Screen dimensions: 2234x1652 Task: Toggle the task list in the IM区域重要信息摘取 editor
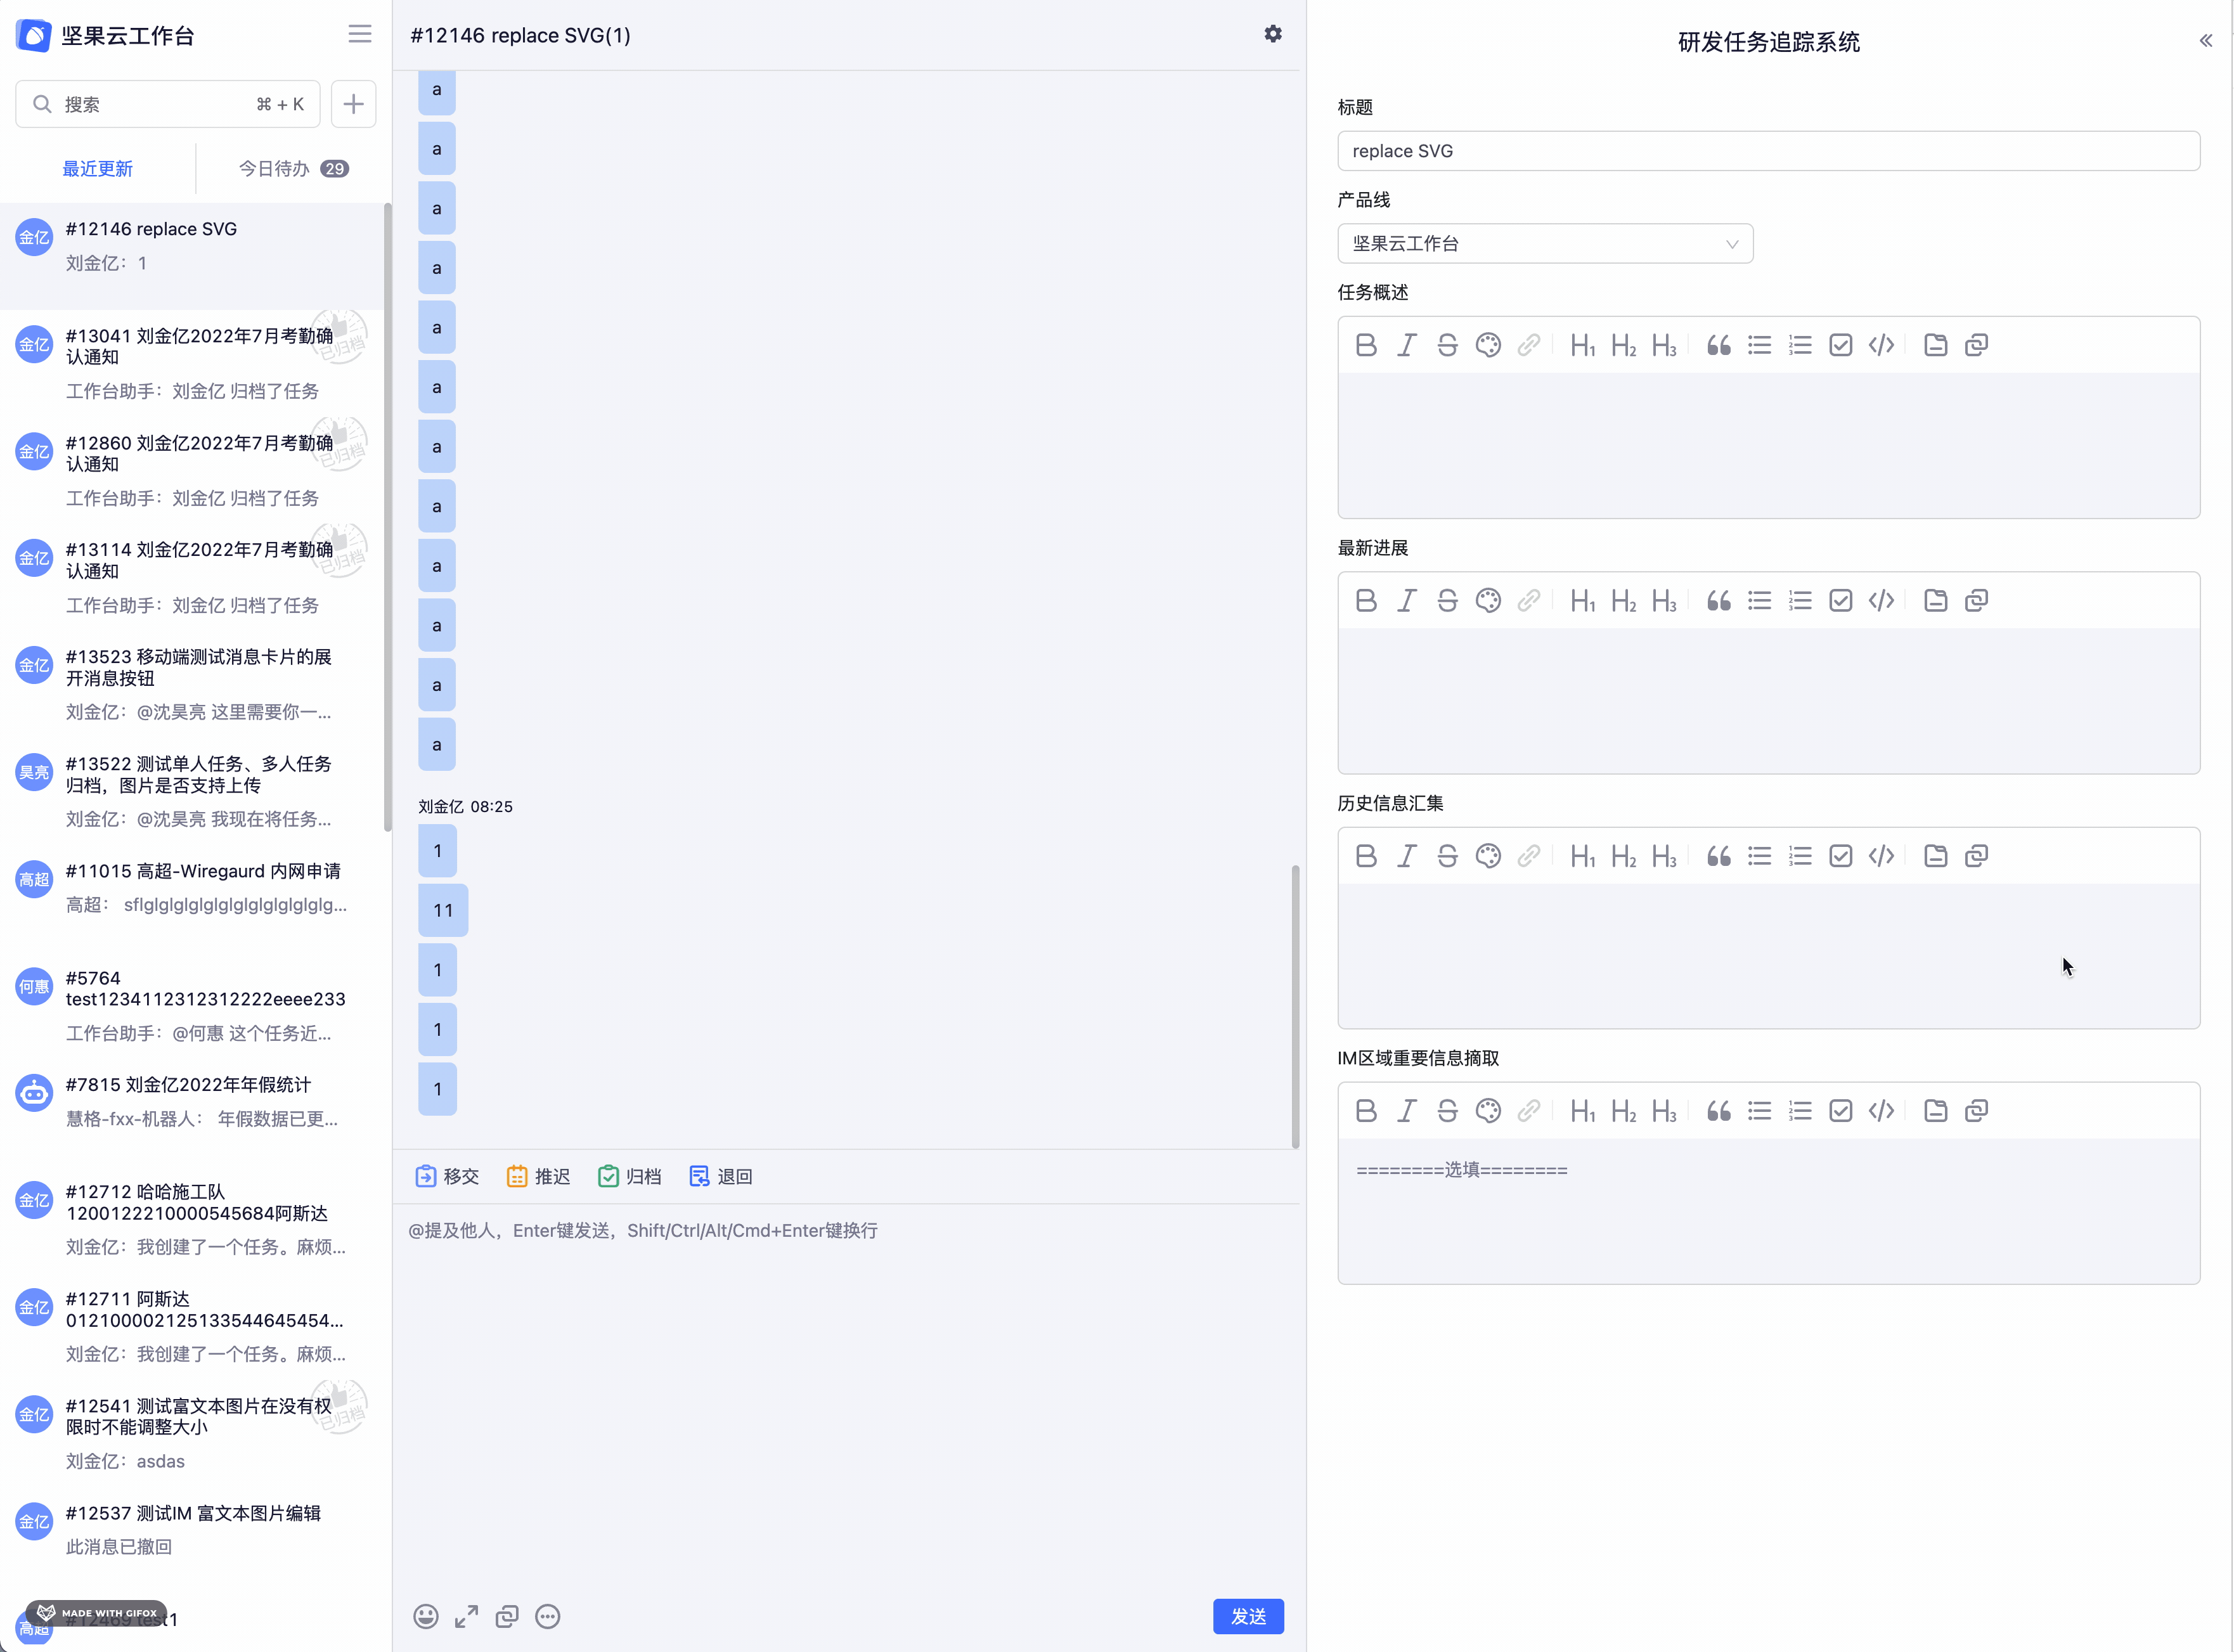click(x=1840, y=1111)
